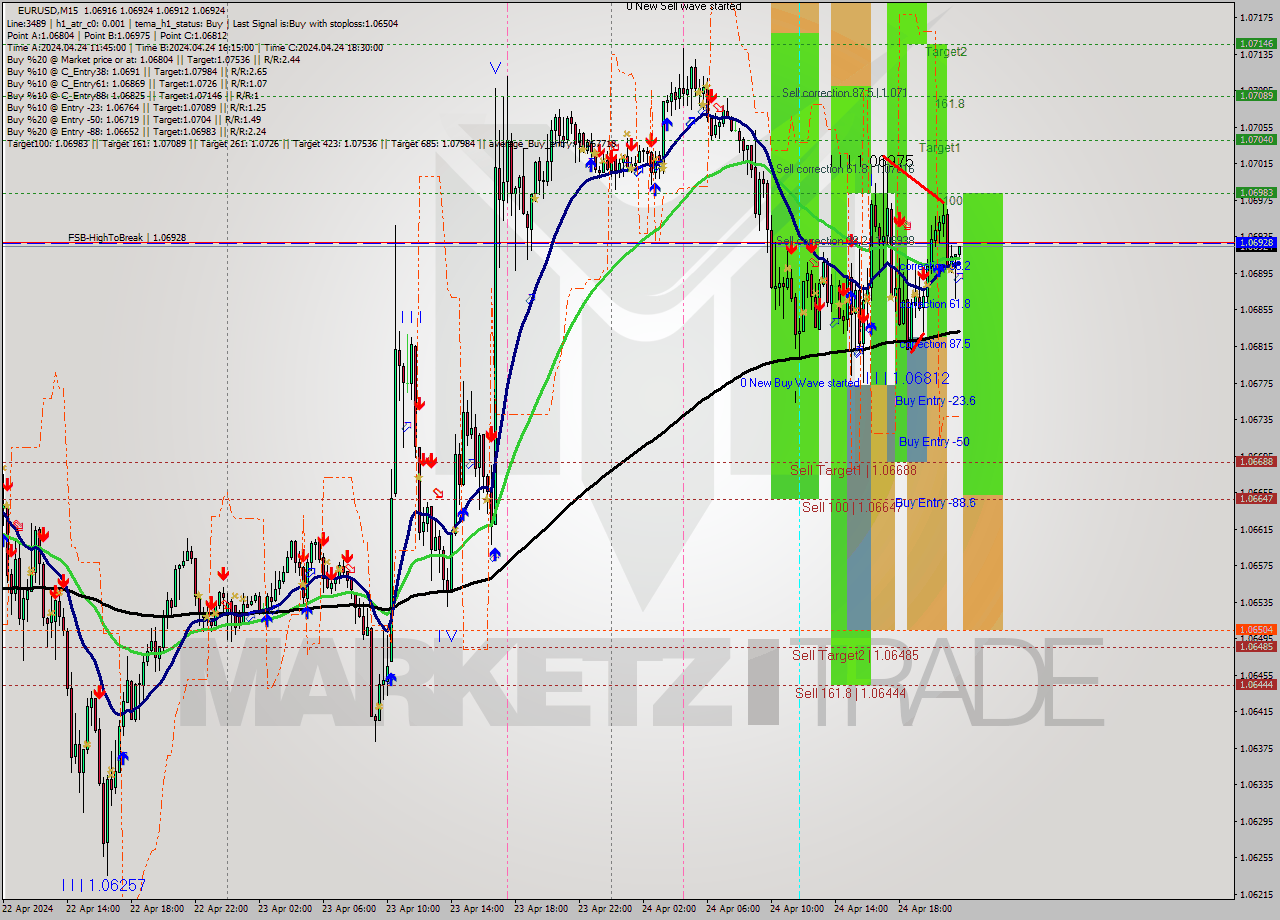Click the 1.07146 green price tag
Screen dimensions: 1280x920
tap(1255, 43)
